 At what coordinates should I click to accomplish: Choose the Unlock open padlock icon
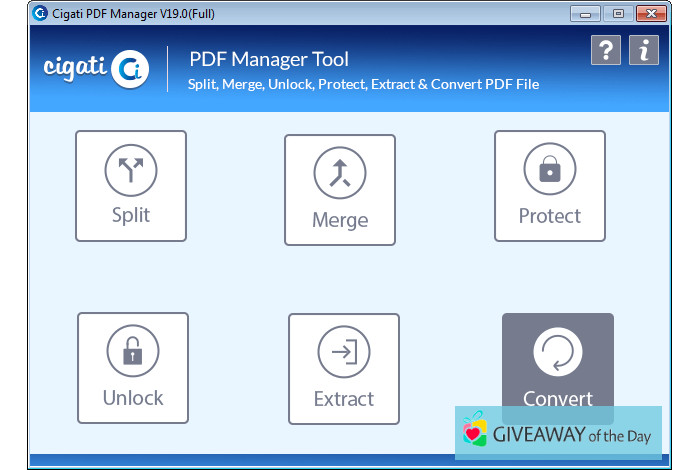pos(133,352)
